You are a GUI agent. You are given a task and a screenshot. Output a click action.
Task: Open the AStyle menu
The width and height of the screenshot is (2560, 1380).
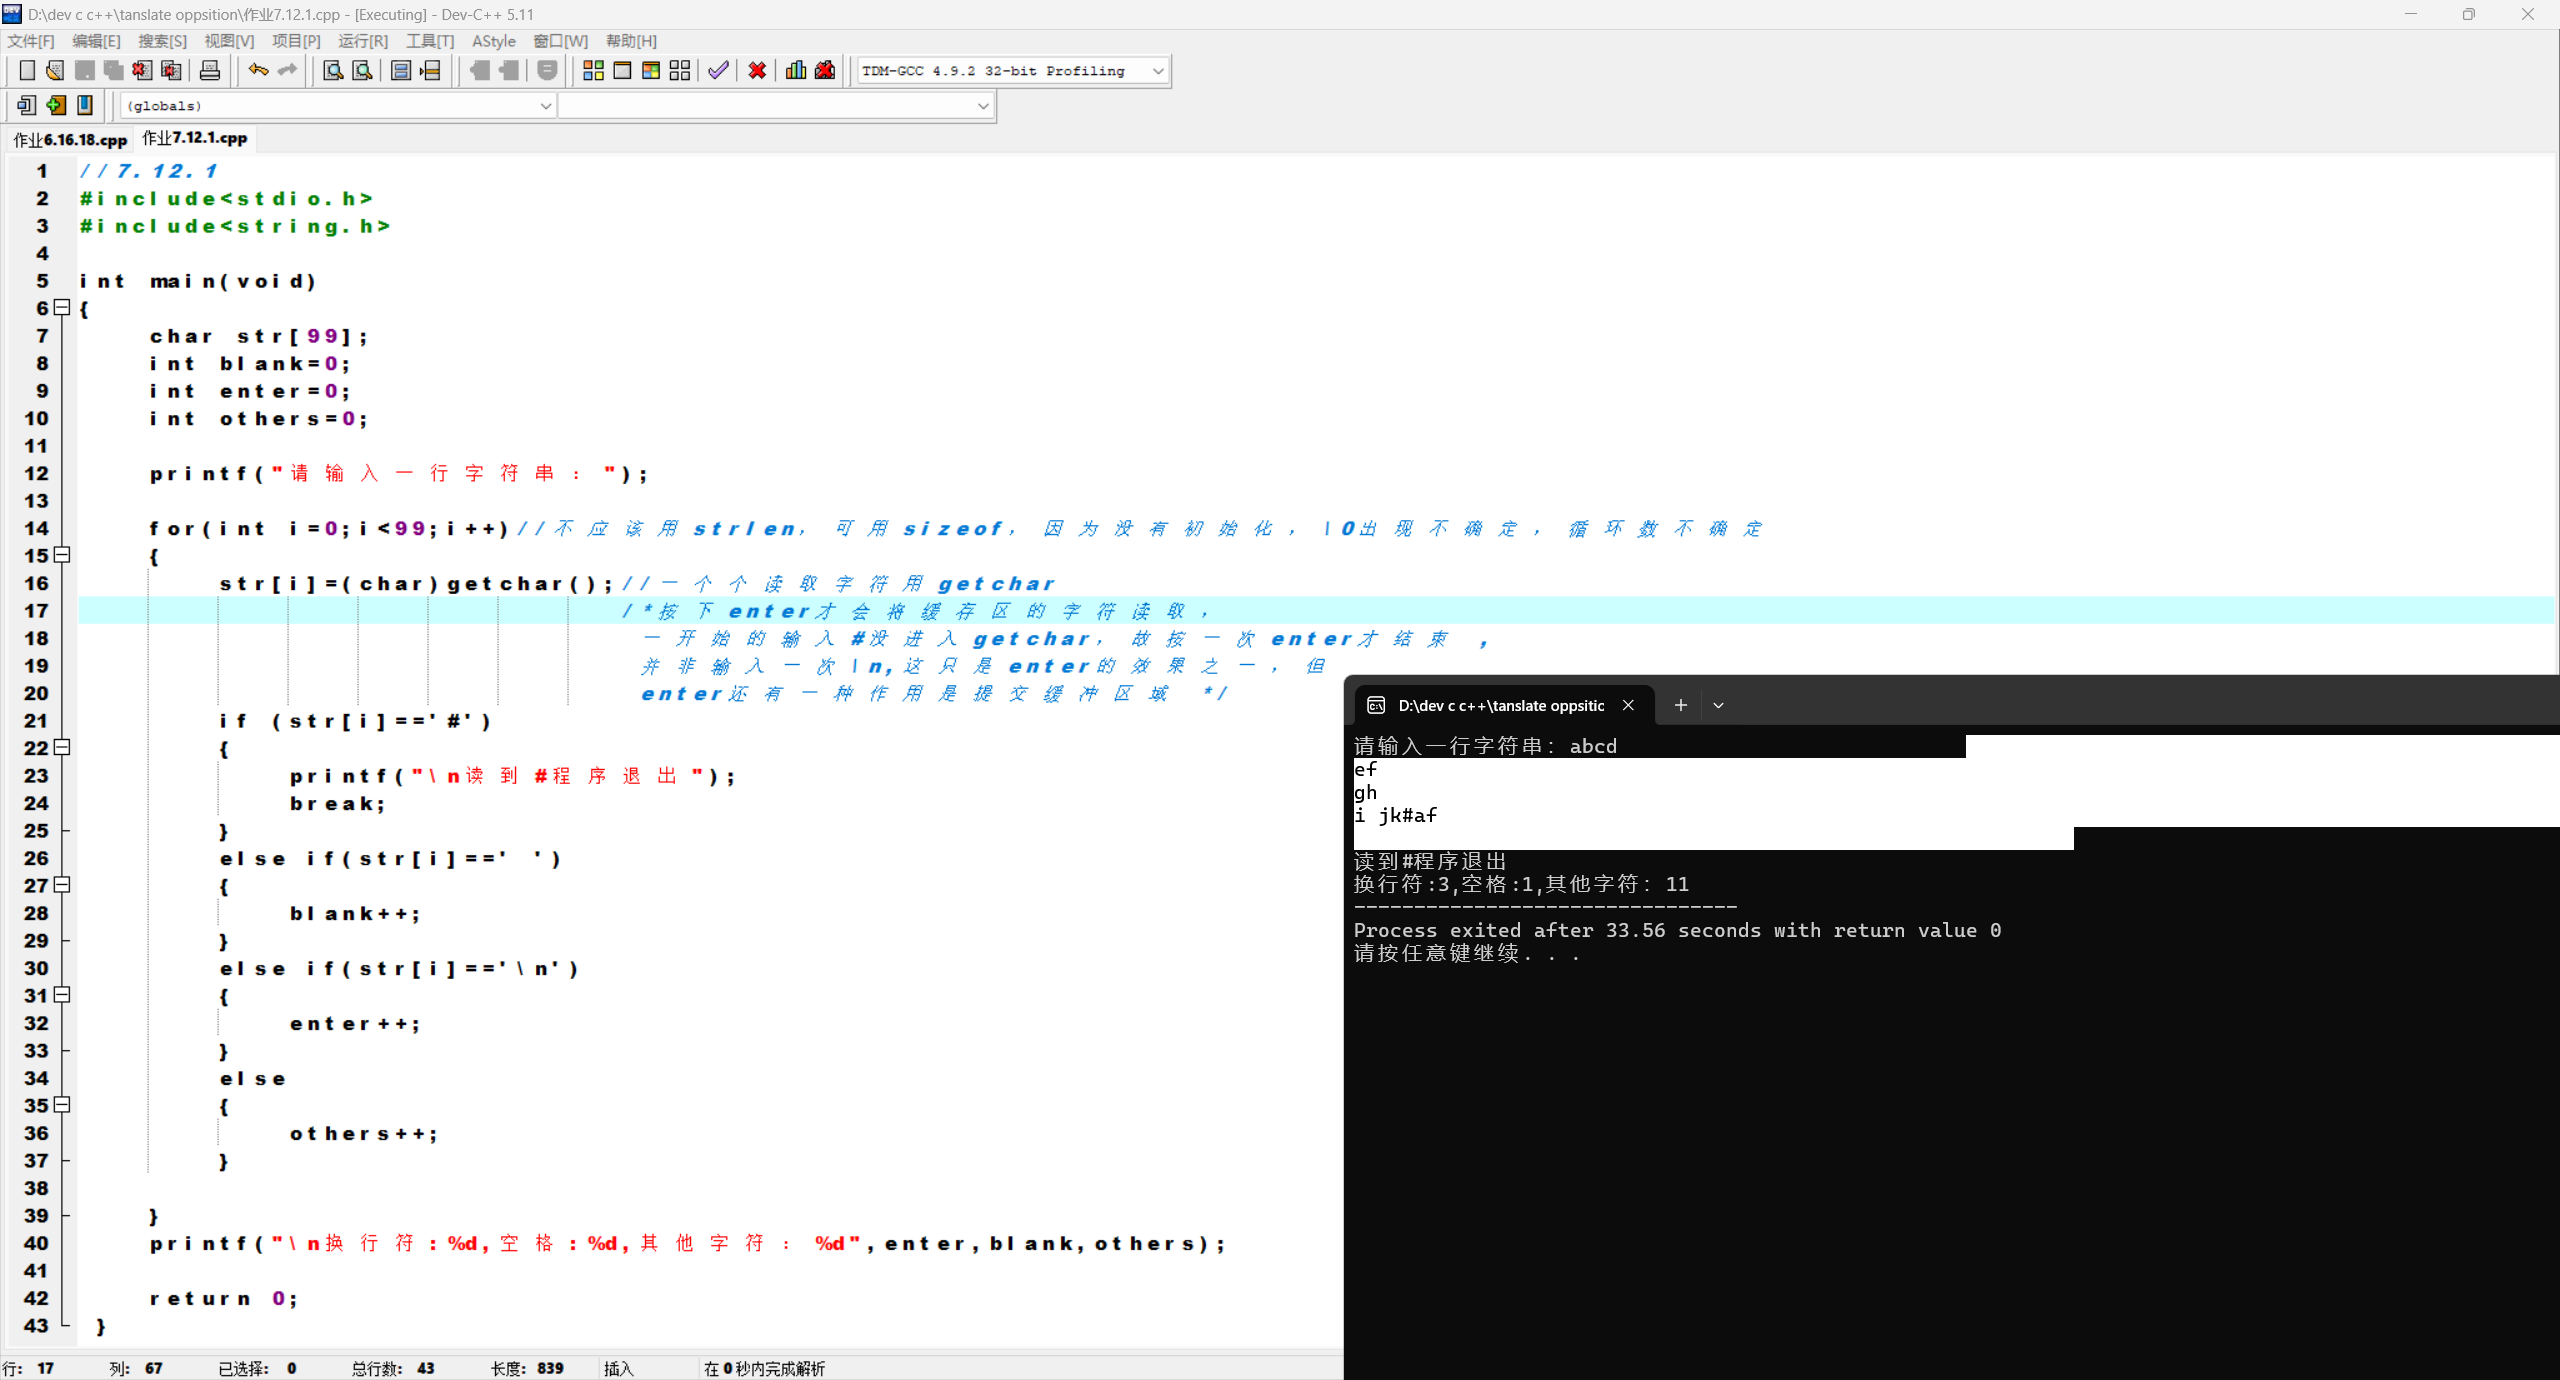point(493,41)
